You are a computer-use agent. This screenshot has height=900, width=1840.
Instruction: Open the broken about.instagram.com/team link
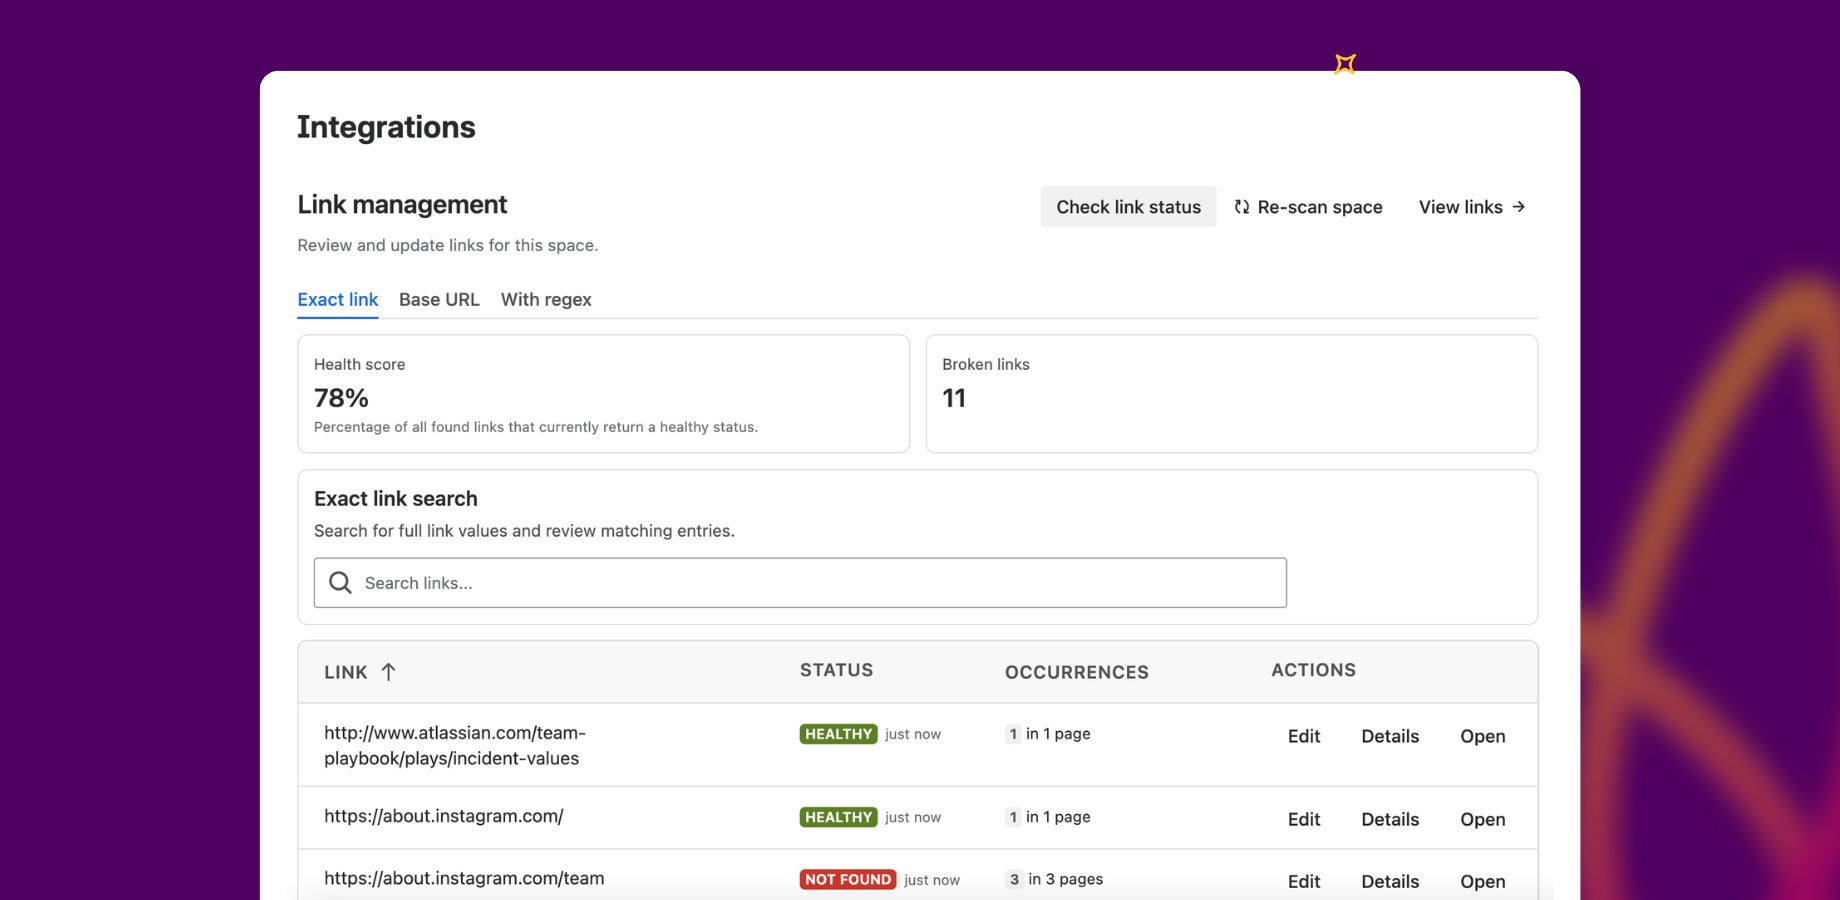coord(1482,881)
